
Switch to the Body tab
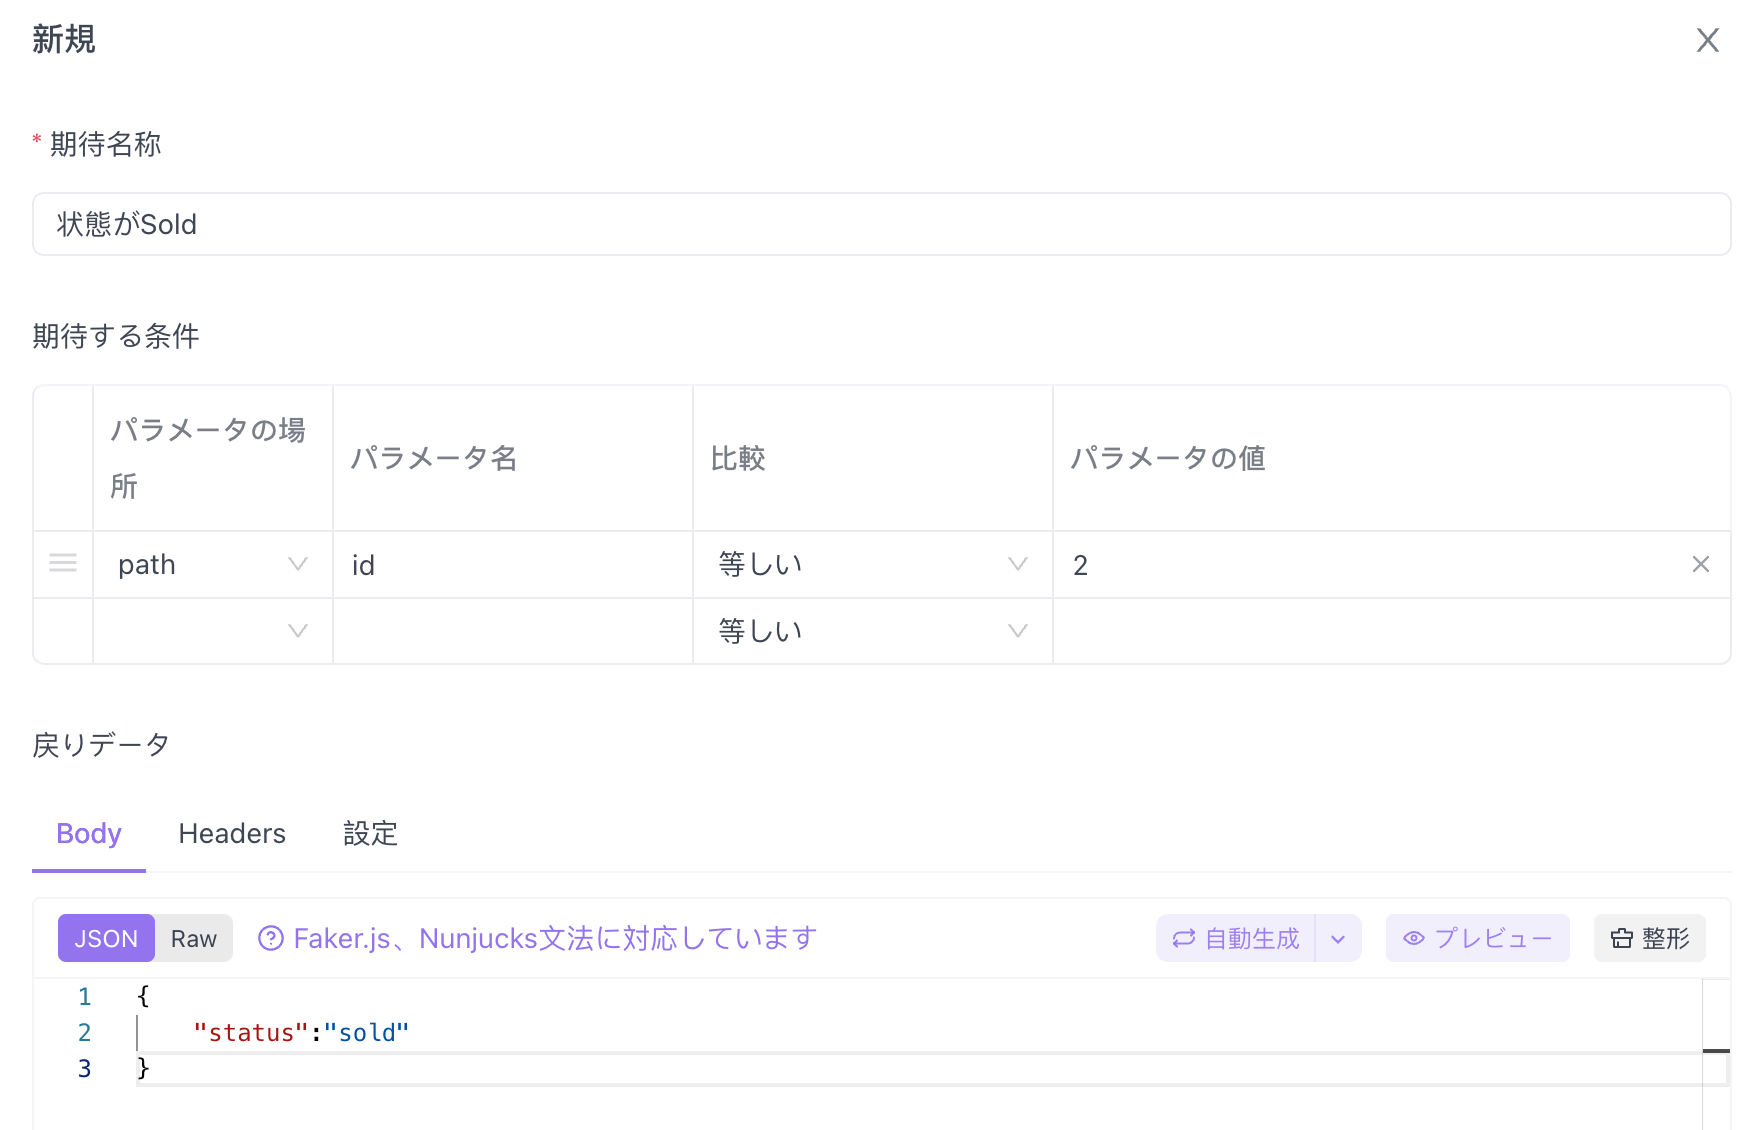89,833
